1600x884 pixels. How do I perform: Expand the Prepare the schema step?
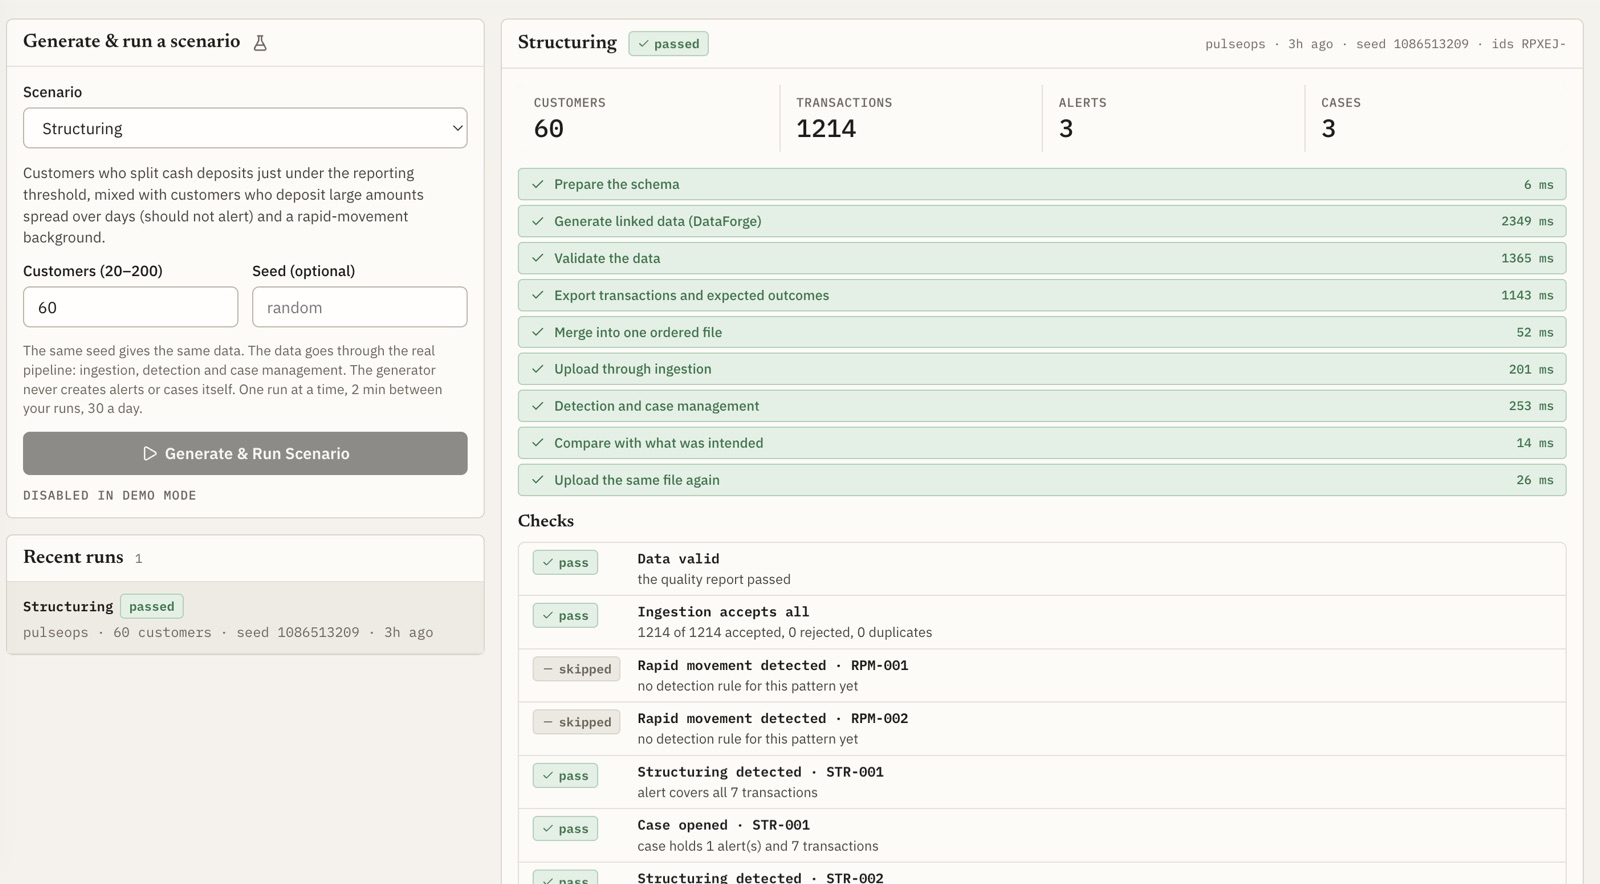pos(1042,184)
